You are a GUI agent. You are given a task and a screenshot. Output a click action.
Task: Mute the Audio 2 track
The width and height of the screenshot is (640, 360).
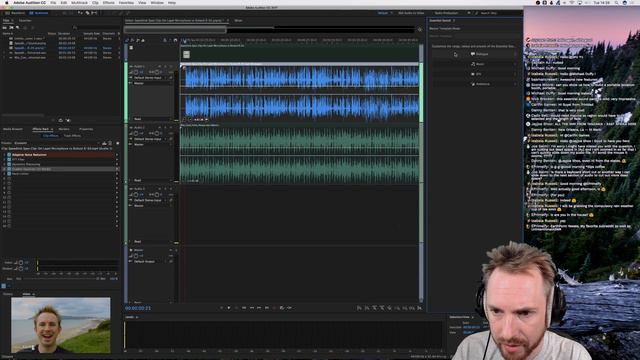tap(159, 127)
